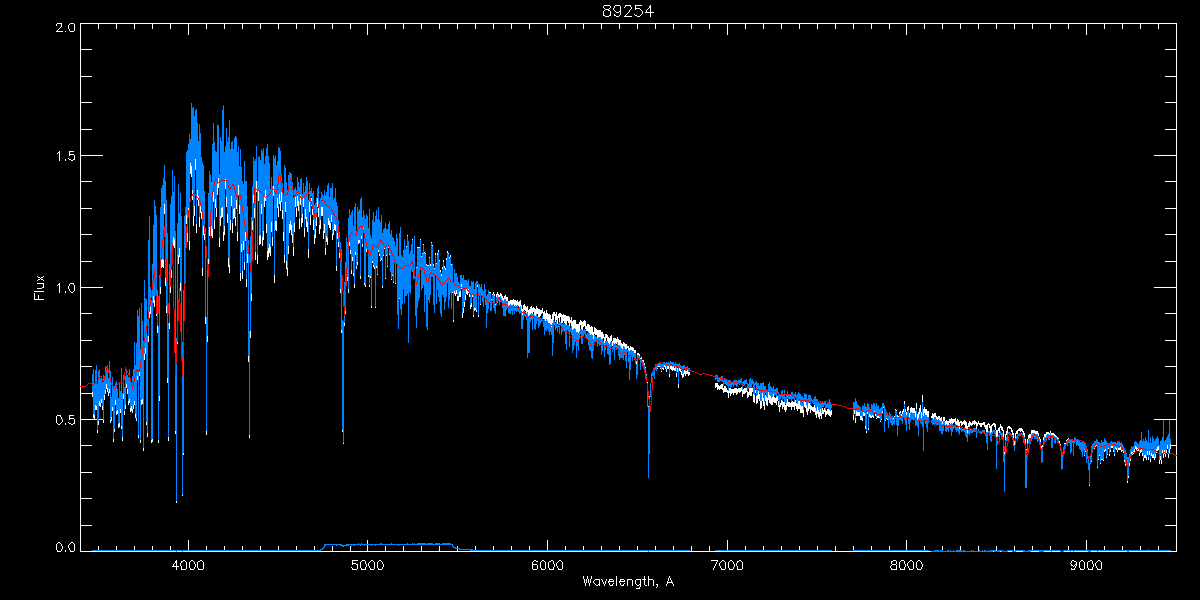Pick the 0.5 flux tick label
Screen dimensions: 1200x600
65,419
